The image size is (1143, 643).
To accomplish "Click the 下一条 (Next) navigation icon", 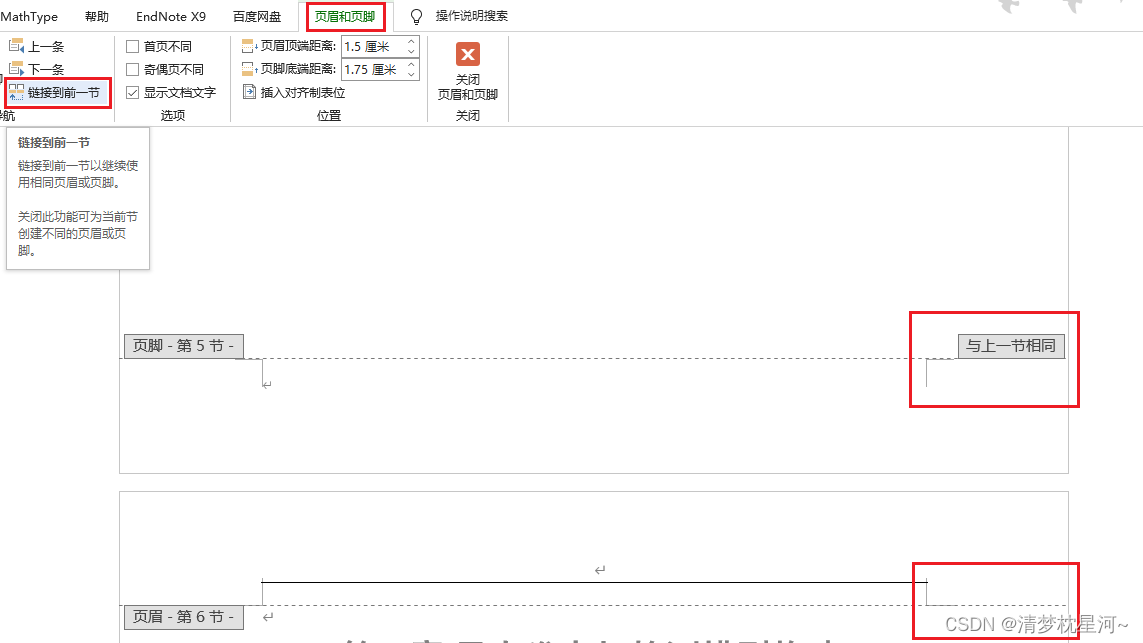I will [x=16, y=69].
